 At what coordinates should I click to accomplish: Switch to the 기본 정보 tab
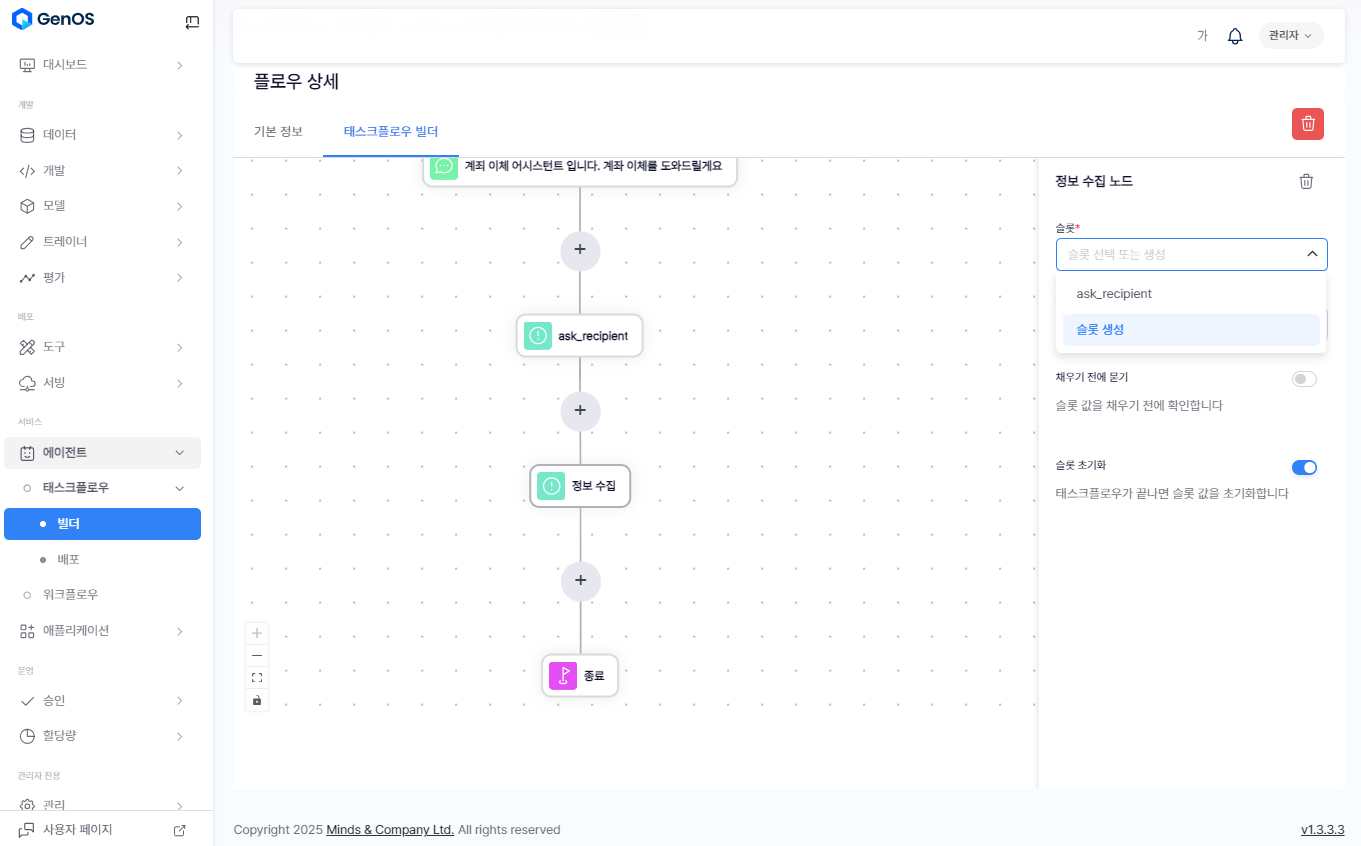[278, 132]
